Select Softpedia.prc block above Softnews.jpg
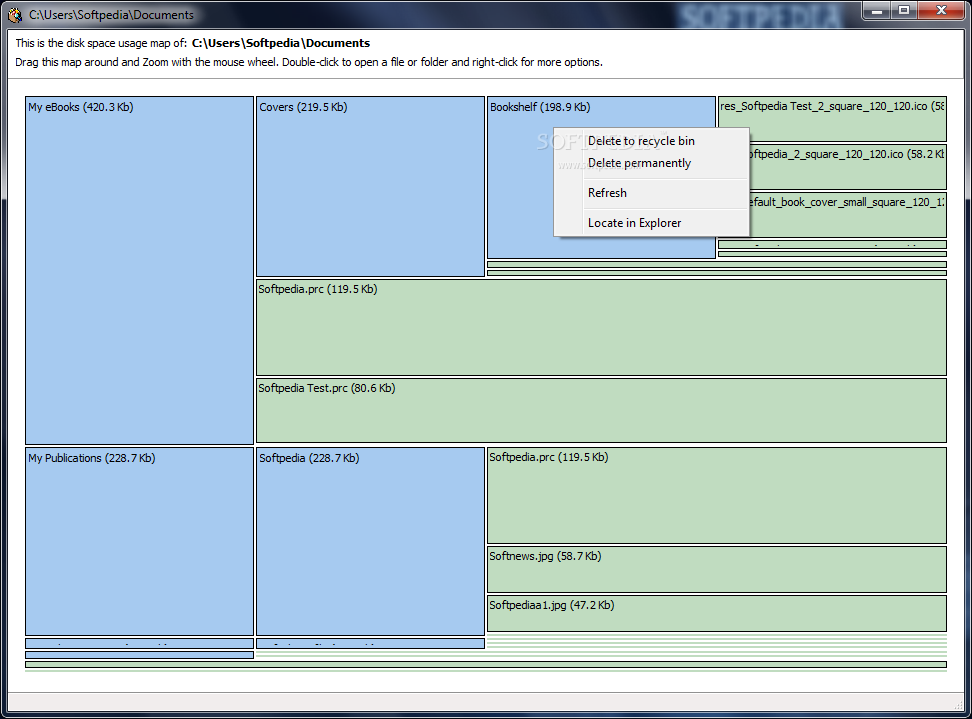 (717, 495)
